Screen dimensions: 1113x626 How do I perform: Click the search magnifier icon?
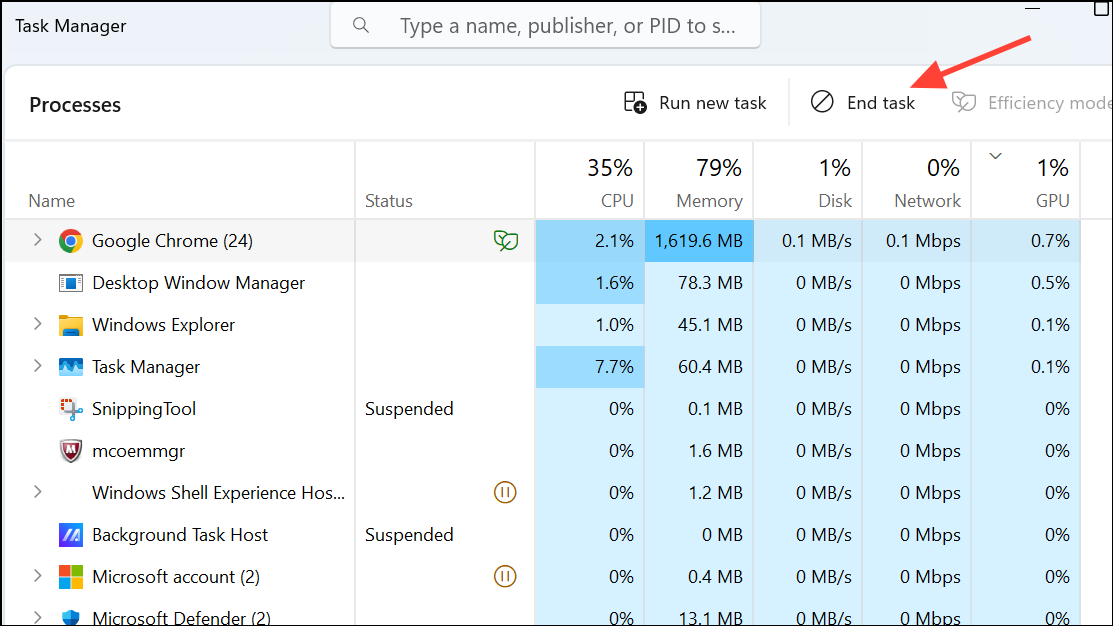361,26
